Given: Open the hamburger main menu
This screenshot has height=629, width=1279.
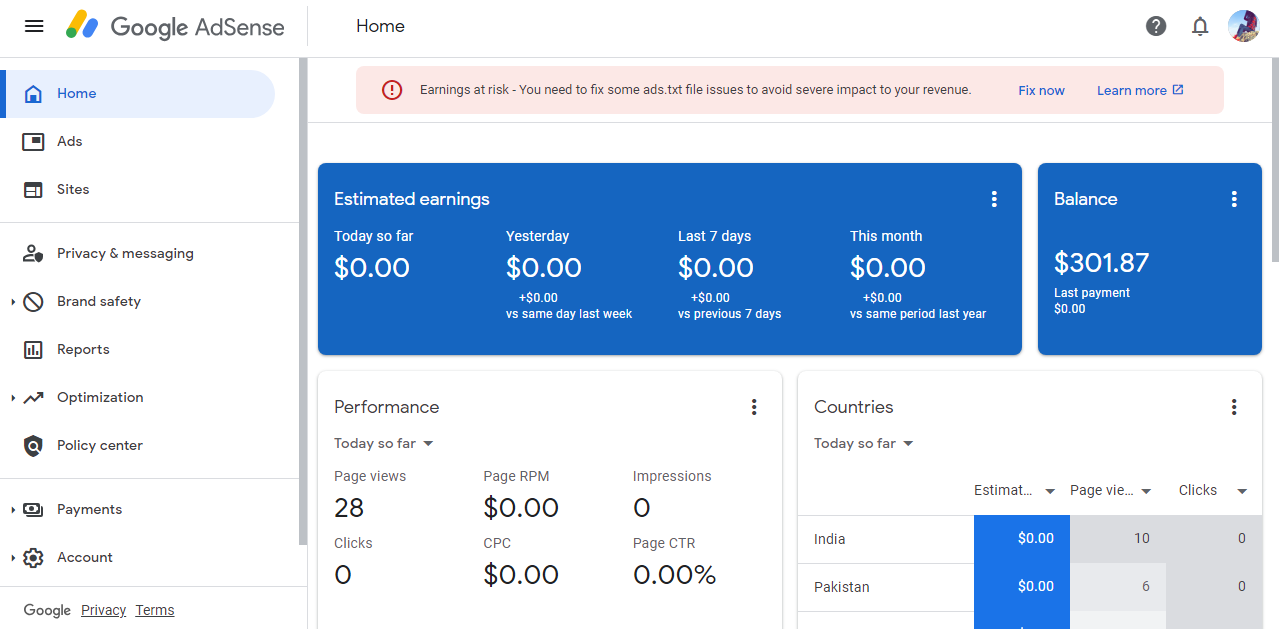Looking at the screenshot, I should tap(34, 26).
